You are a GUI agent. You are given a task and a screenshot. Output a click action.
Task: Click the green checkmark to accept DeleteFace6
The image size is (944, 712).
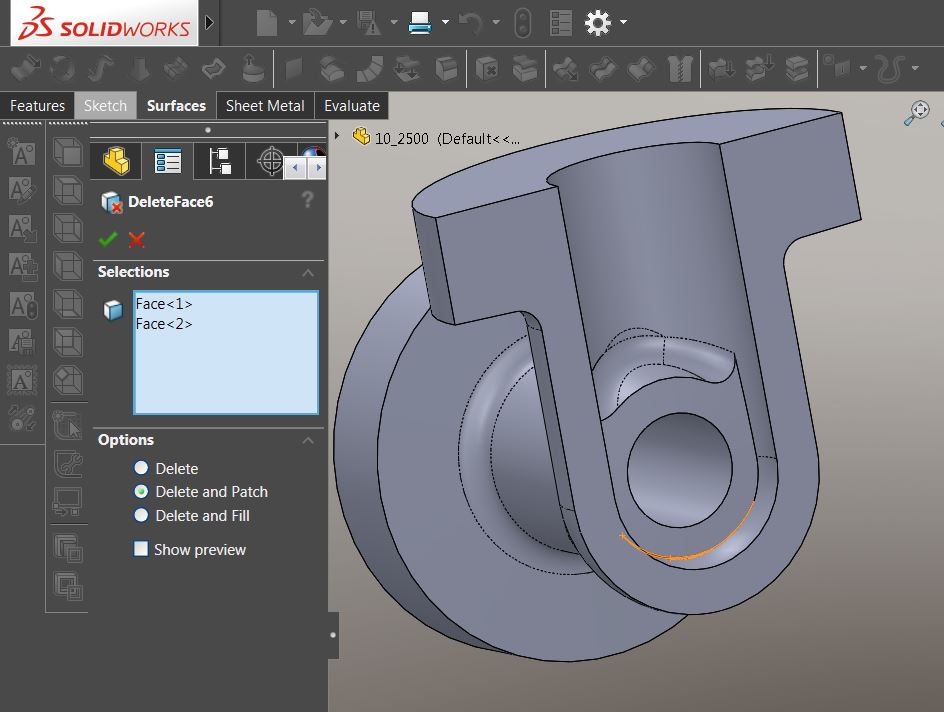coord(108,239)
